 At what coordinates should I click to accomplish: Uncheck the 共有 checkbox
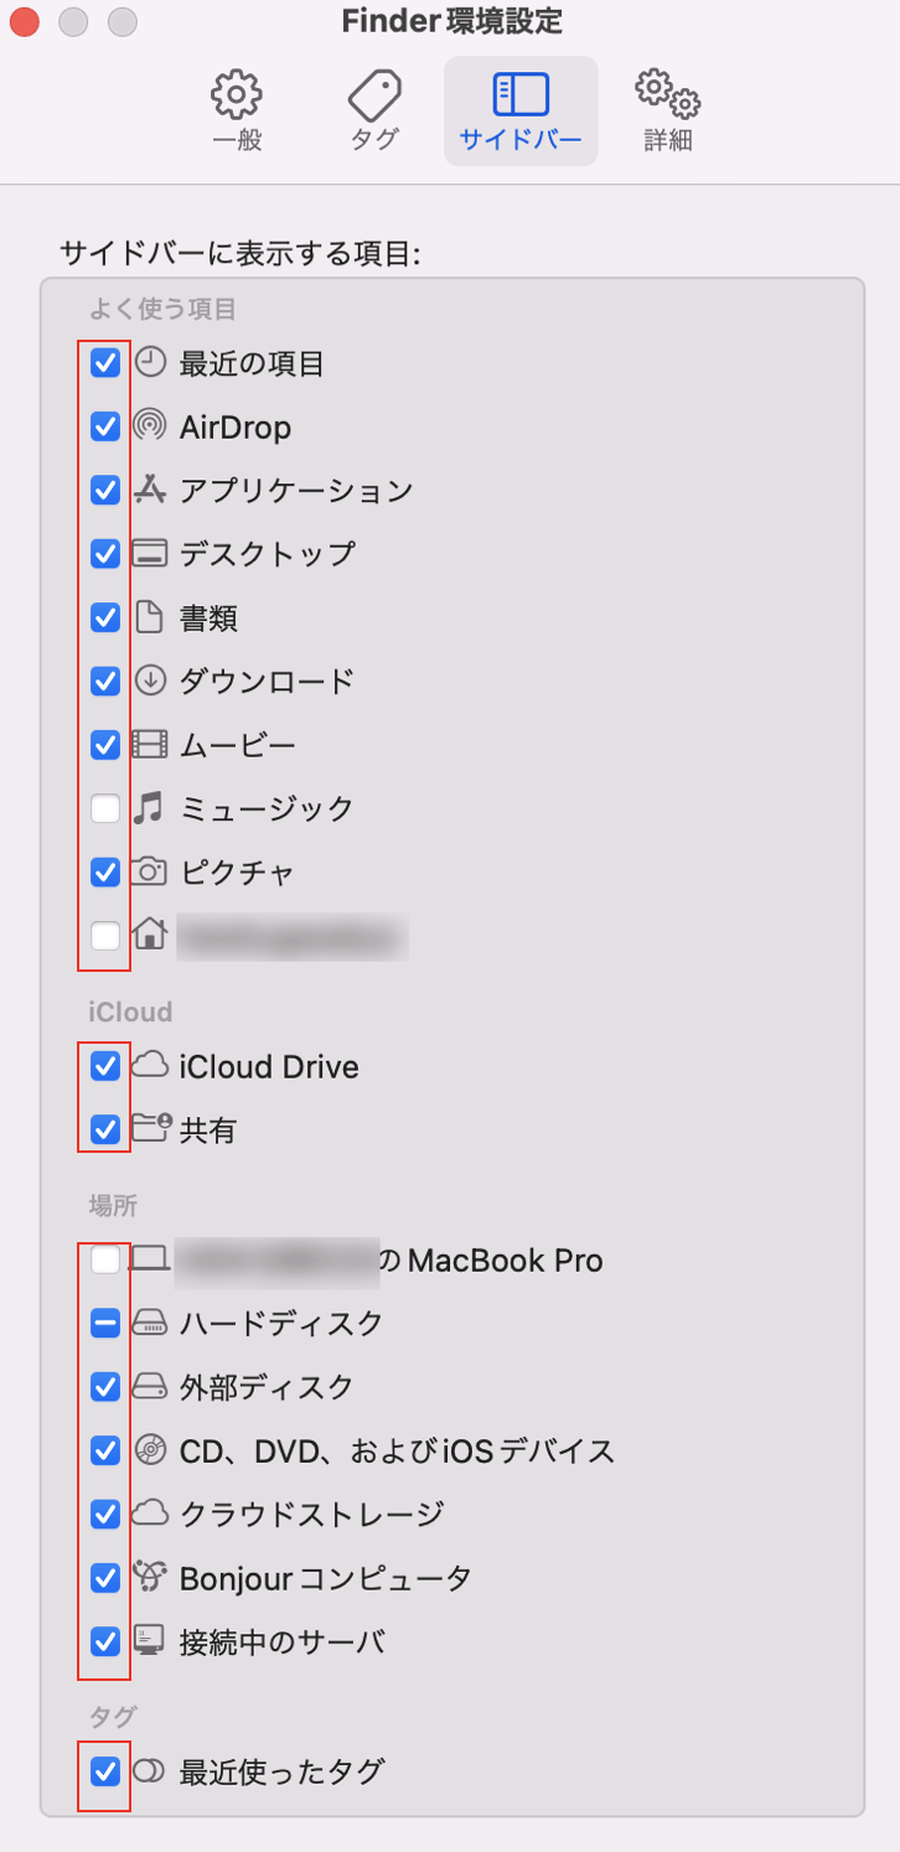pyautogui.click(x=105, y=1130)
